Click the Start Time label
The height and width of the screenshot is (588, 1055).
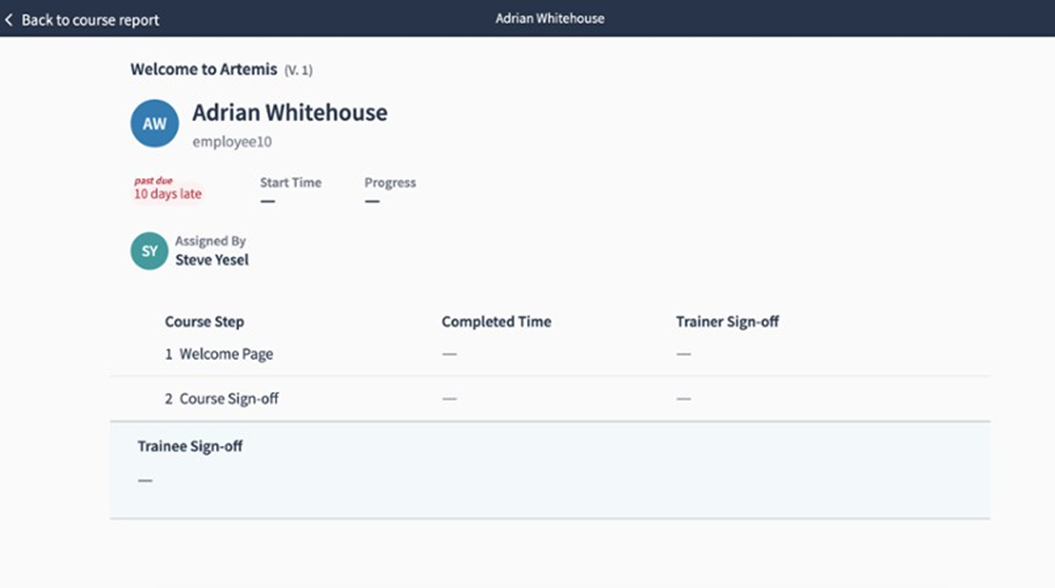point(290,183)
